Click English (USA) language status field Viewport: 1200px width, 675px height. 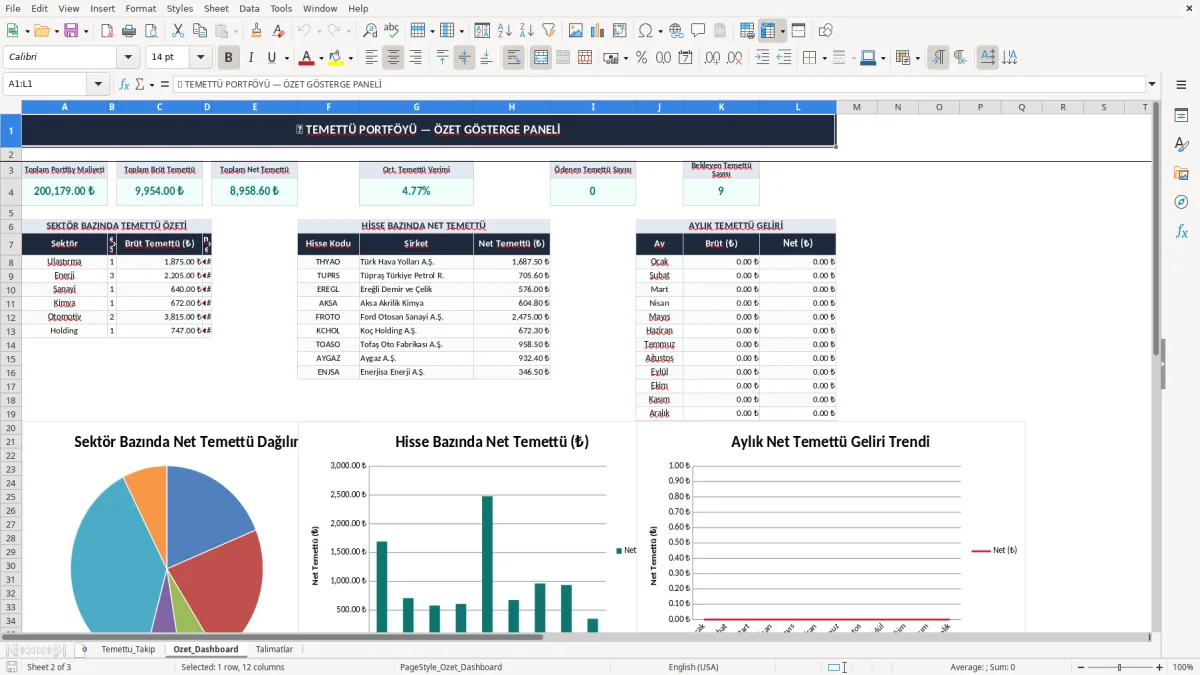pos(693,667)
